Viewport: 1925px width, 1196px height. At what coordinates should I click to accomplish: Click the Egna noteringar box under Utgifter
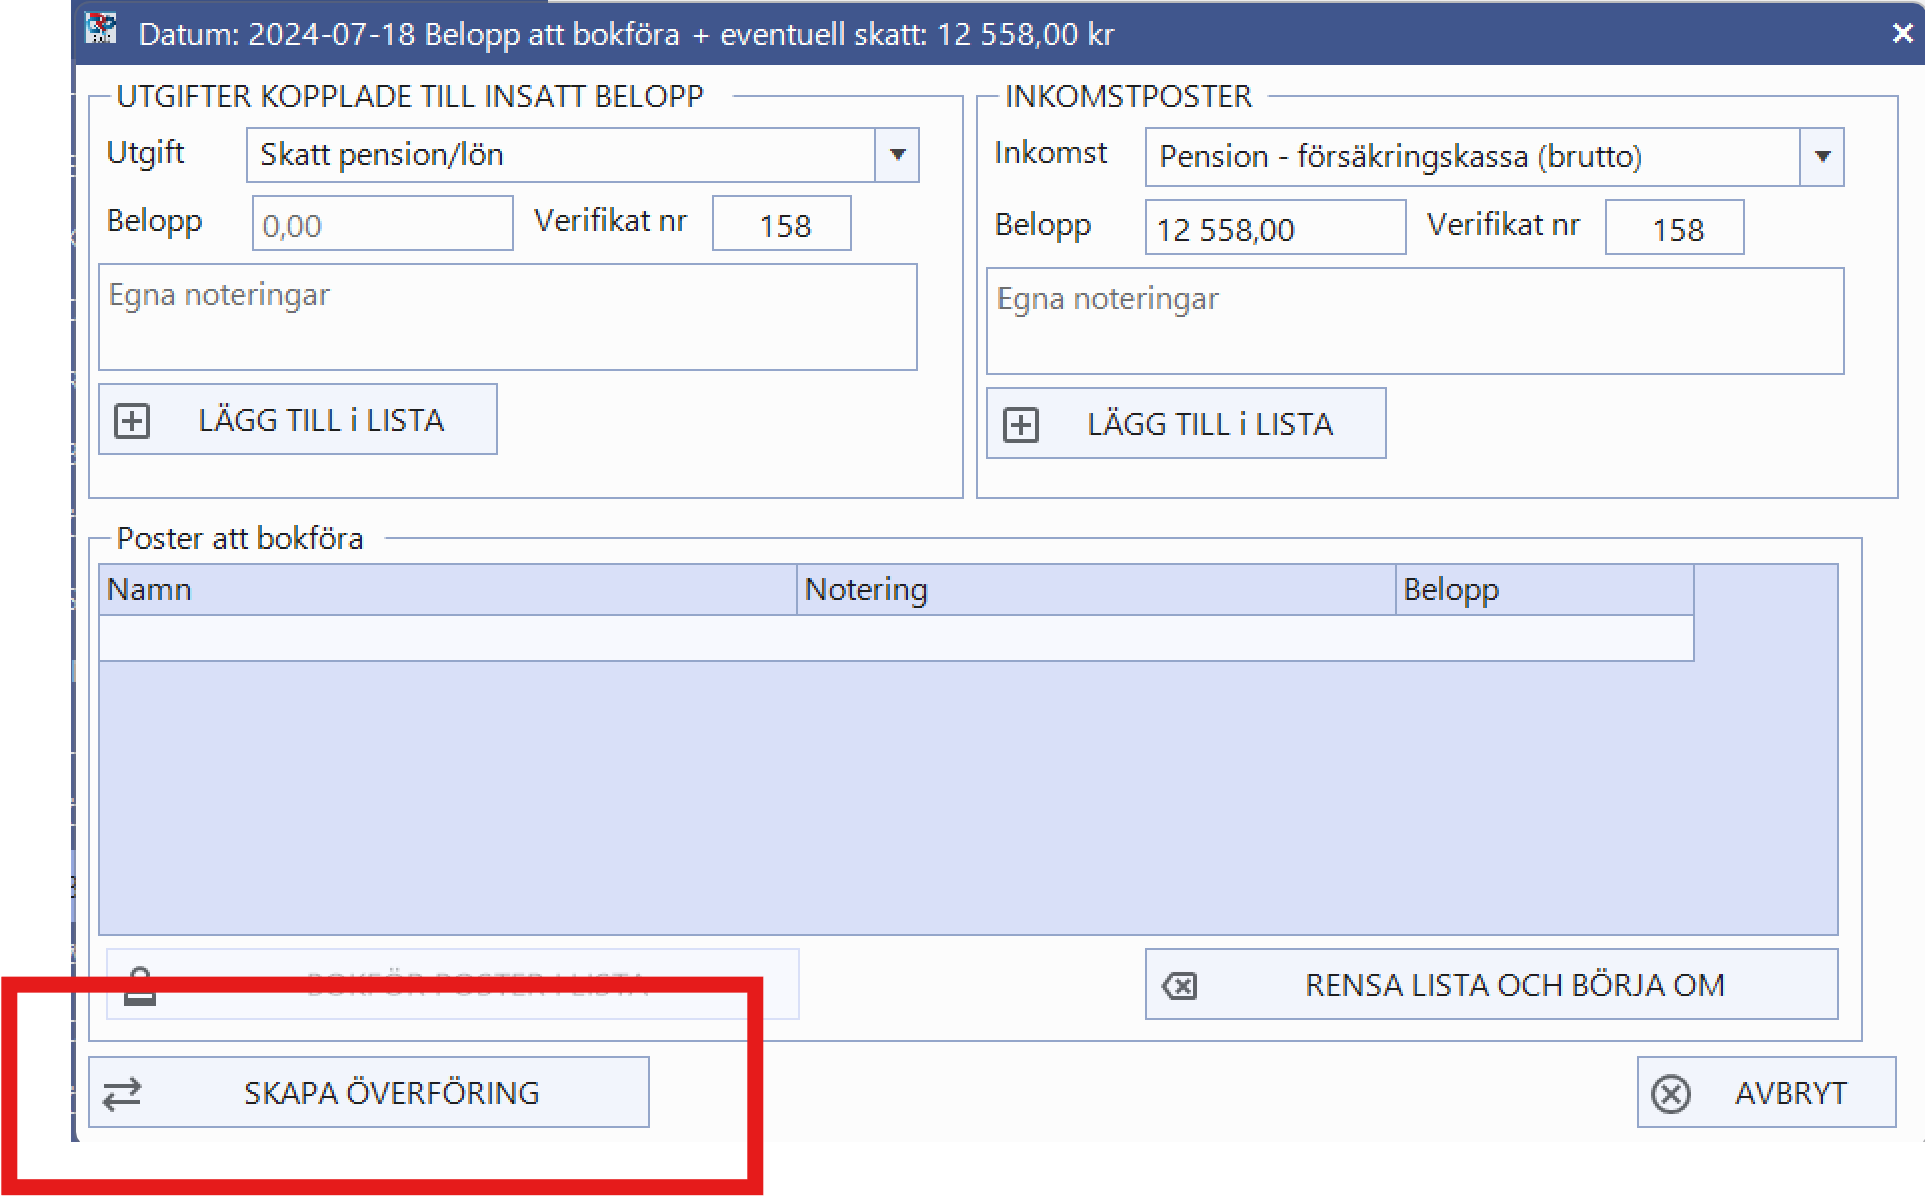coord(508,317)
